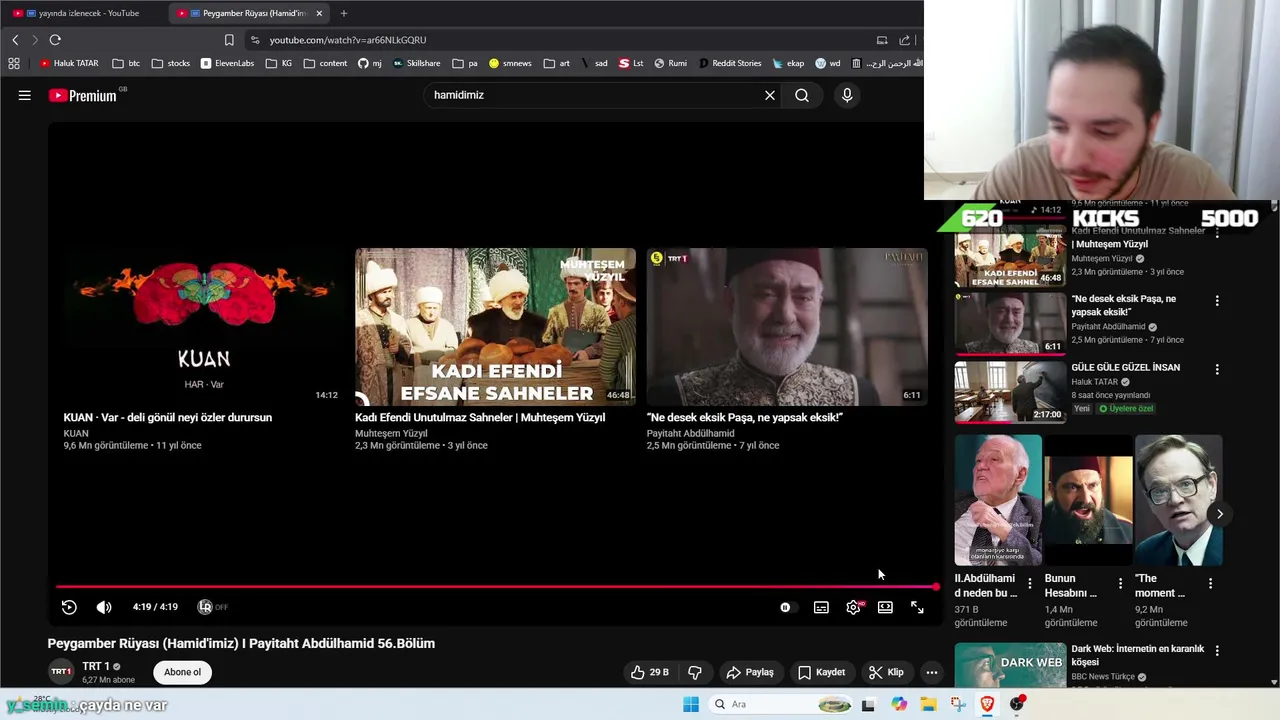Open options for 'Ne desek eksik Paşa' sidebar video
This screenshot has height=720, width=1280.
pos(1217,300)
